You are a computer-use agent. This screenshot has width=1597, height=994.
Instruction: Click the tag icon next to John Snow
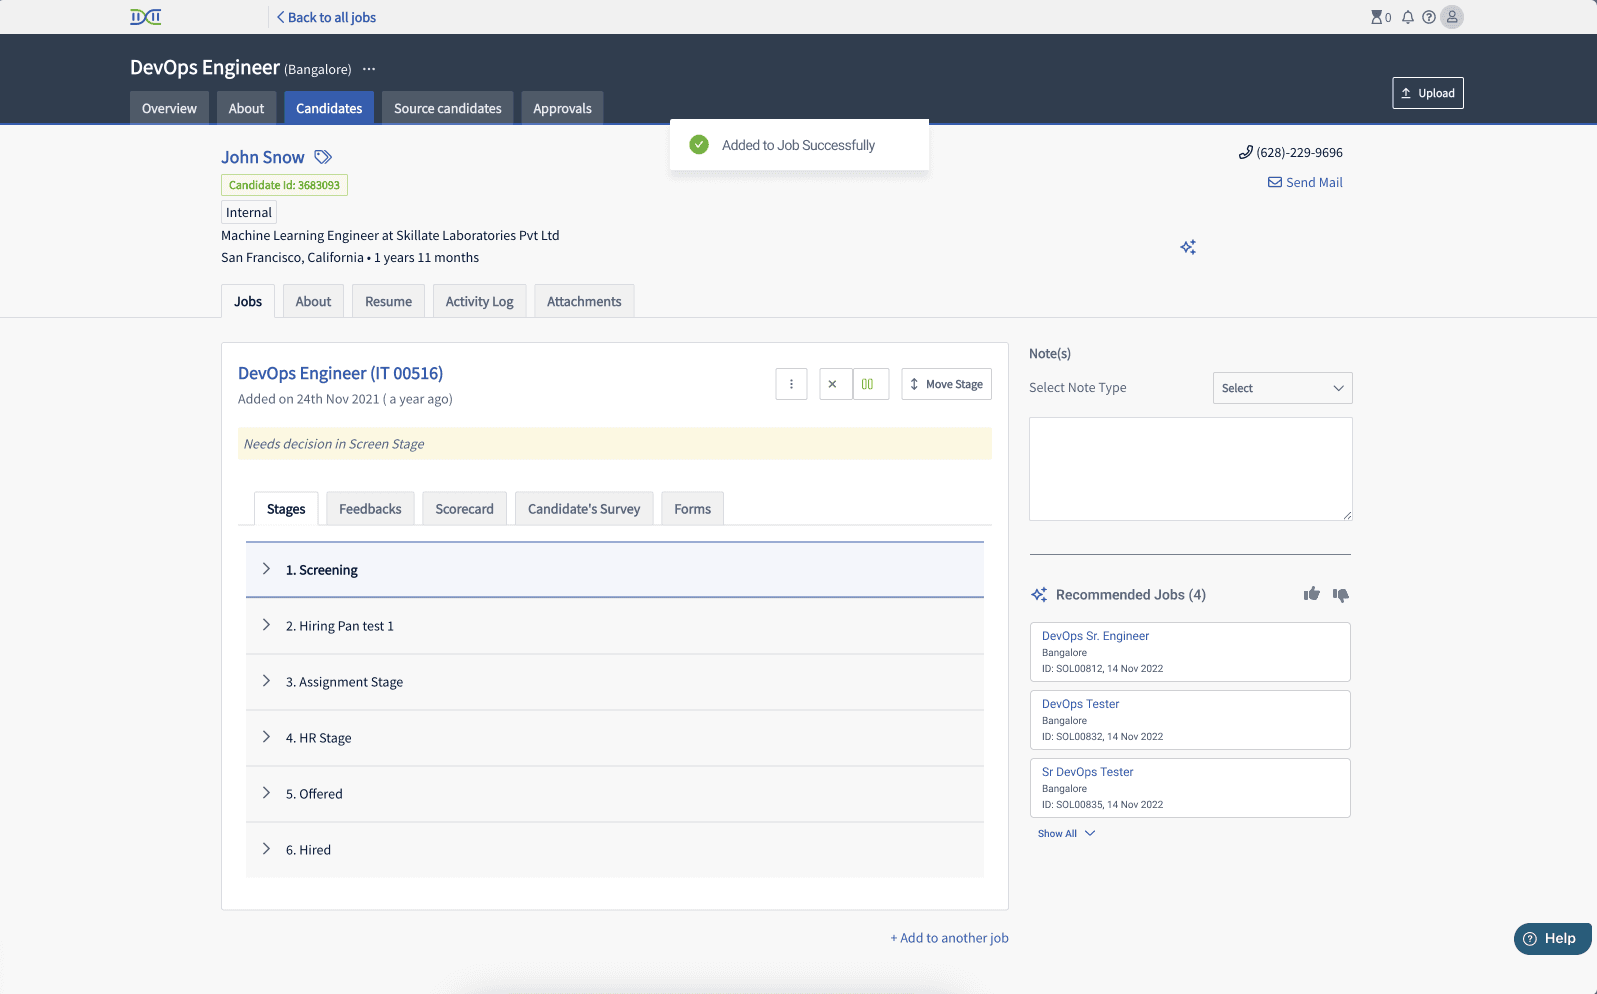pyautogui.click(x=323, y=157)
